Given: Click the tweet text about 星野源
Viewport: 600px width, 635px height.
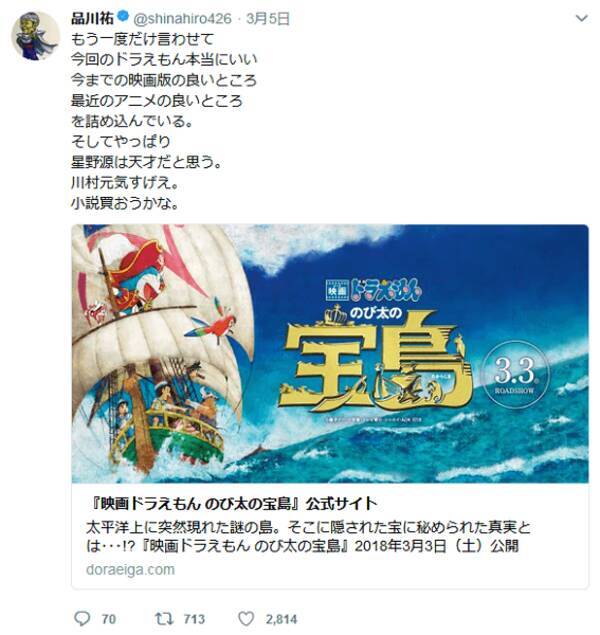Looking at the screenshot, I should coord(147,162).
